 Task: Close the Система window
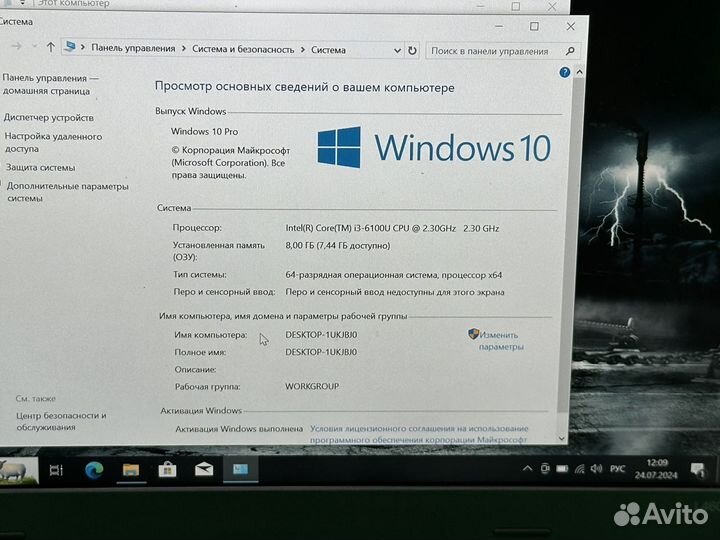point(570,27)
